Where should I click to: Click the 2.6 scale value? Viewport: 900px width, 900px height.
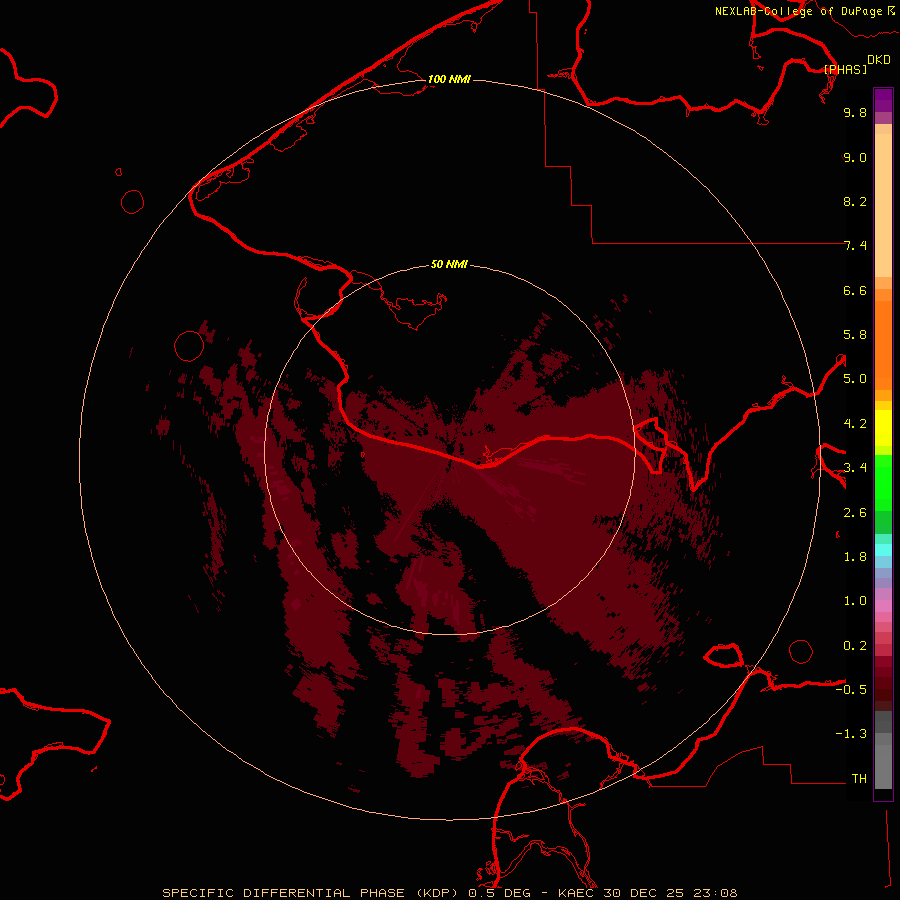tap(855, 513)
